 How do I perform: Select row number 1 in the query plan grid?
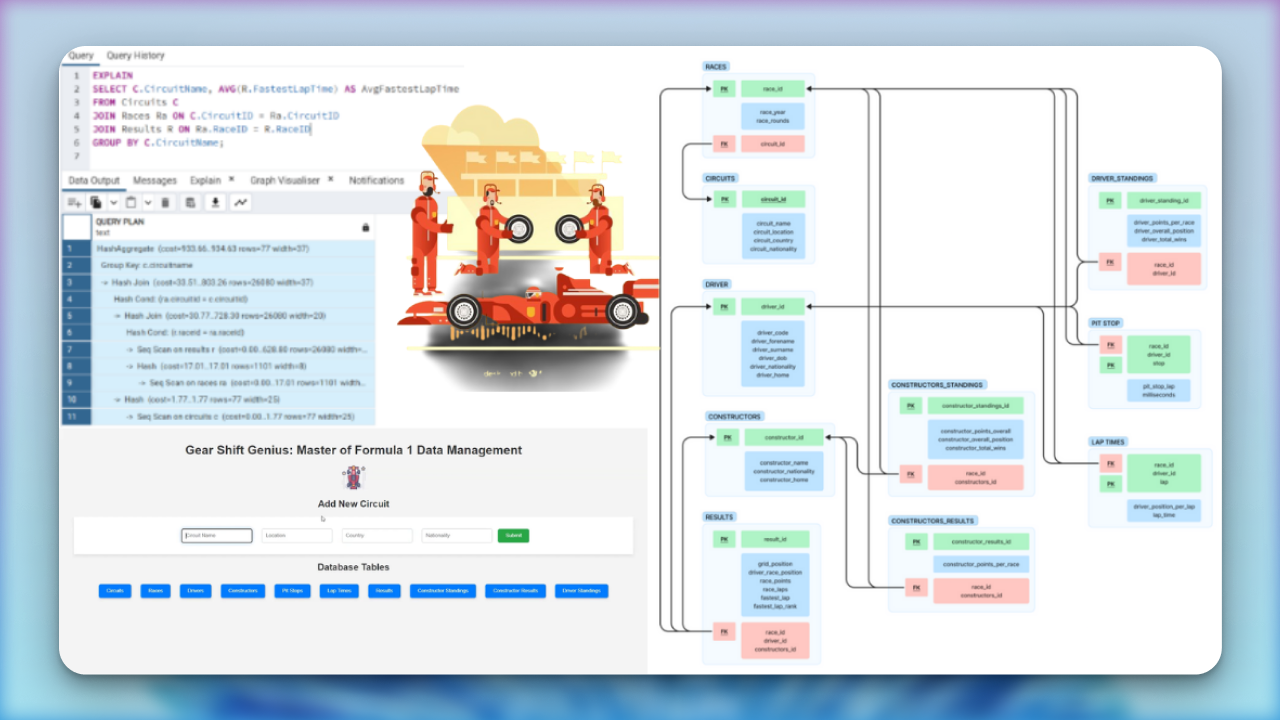tap(77, 249)
